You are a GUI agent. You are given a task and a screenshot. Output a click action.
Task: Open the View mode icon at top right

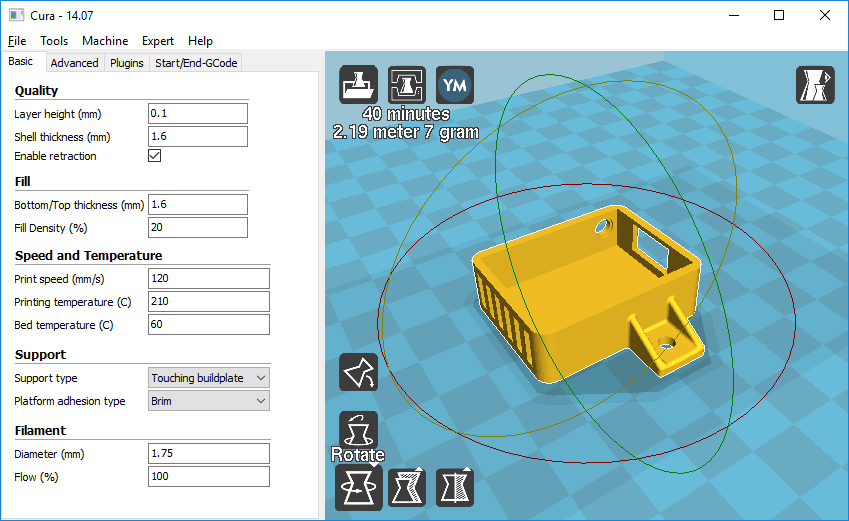tap(815, 84)
